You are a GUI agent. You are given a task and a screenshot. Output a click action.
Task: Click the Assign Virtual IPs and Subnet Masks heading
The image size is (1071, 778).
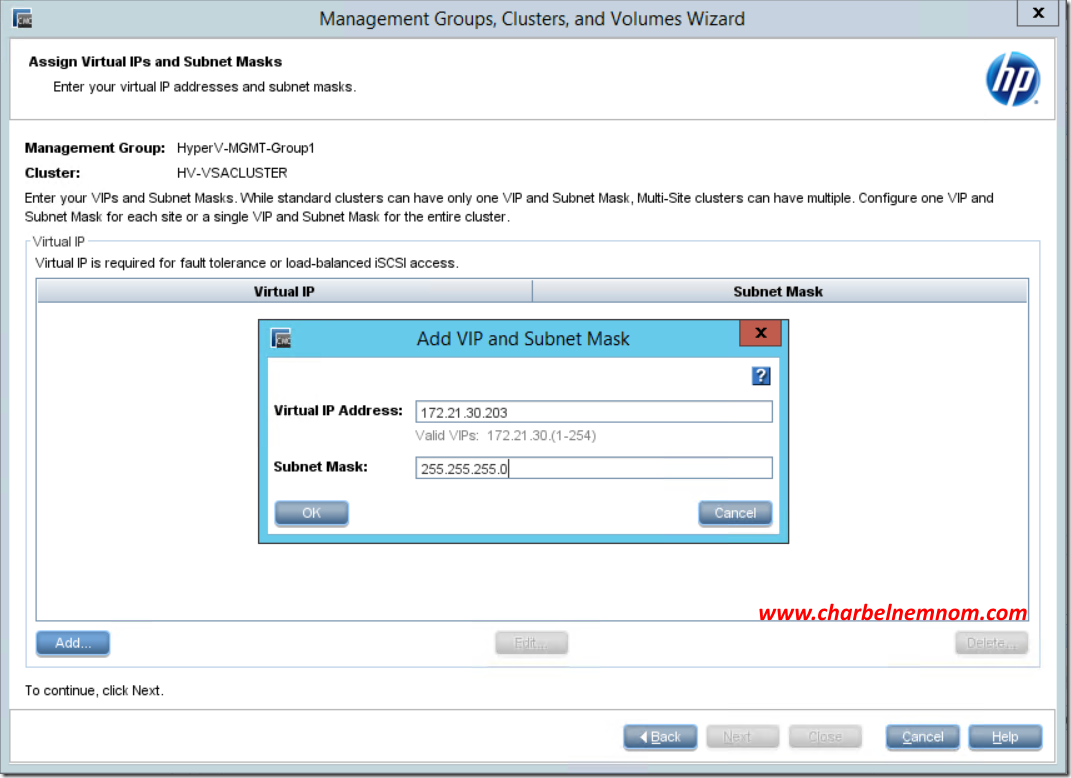pos(155,61)
